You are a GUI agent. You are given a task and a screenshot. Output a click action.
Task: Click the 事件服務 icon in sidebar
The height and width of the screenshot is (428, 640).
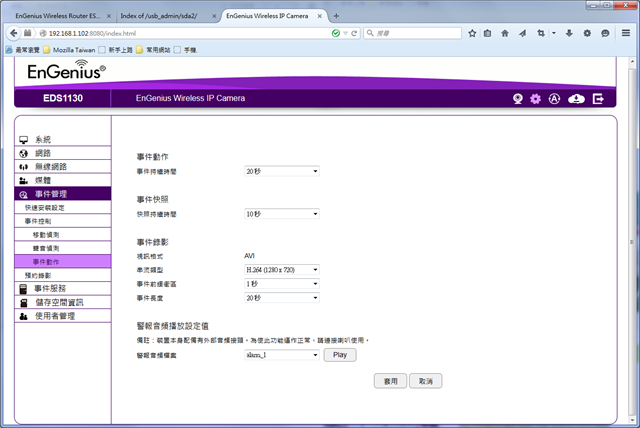(x=23, y=289)
